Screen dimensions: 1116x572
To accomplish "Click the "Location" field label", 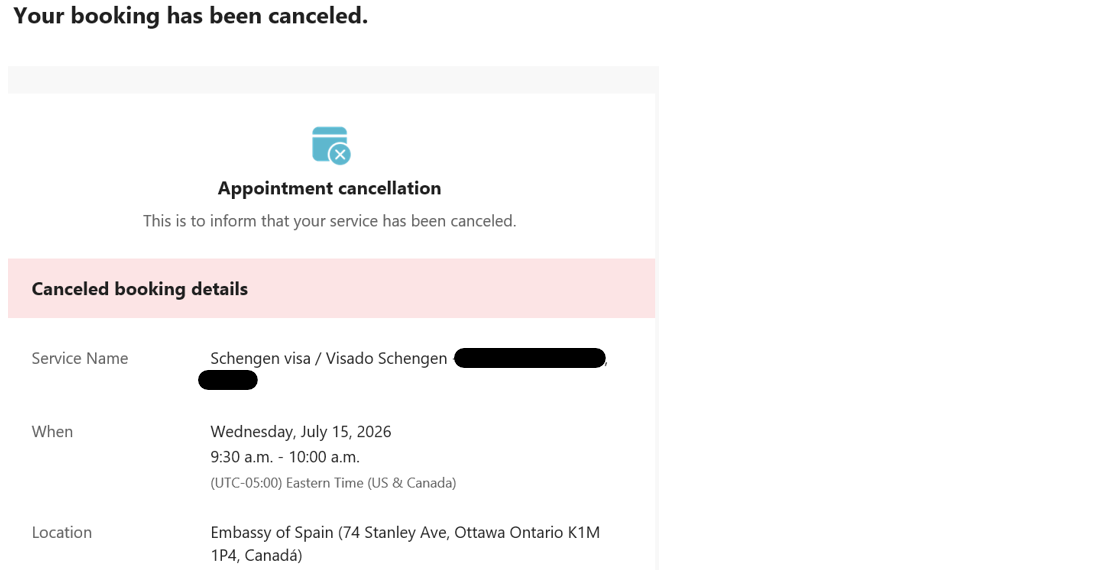I will point(62,533).
